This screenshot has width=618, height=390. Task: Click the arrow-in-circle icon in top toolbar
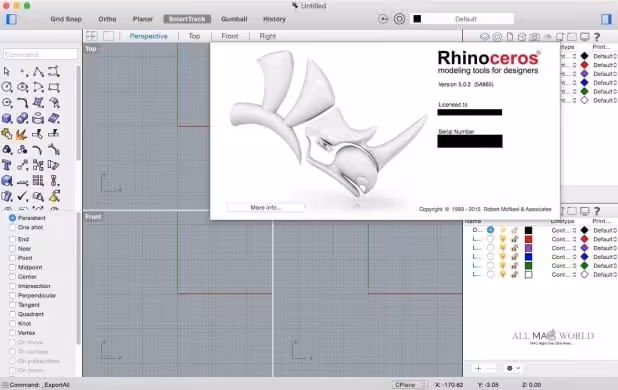point(383,19)
